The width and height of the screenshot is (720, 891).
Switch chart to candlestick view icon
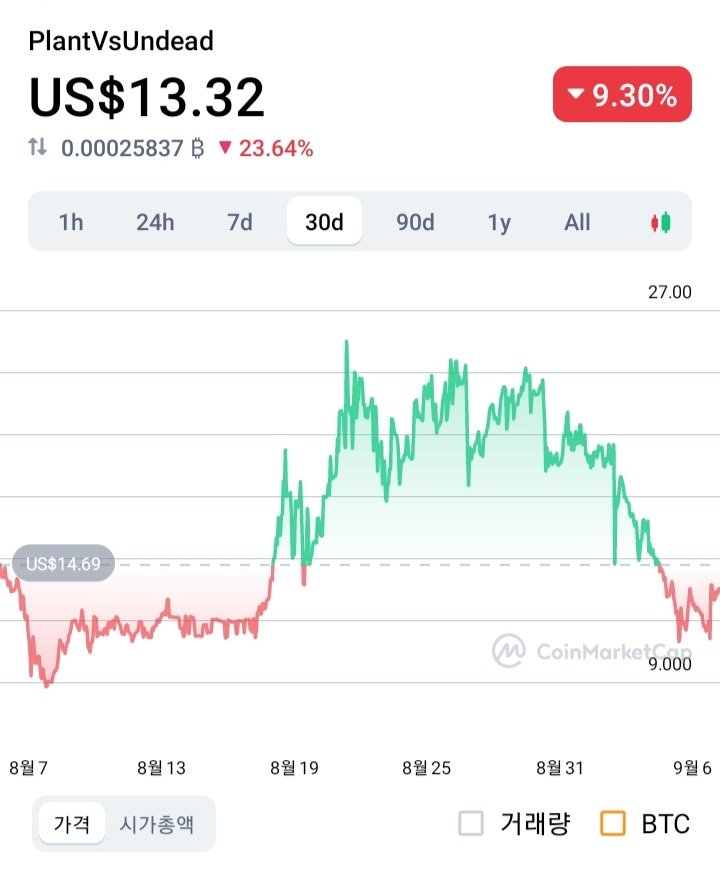coord(660,222)
